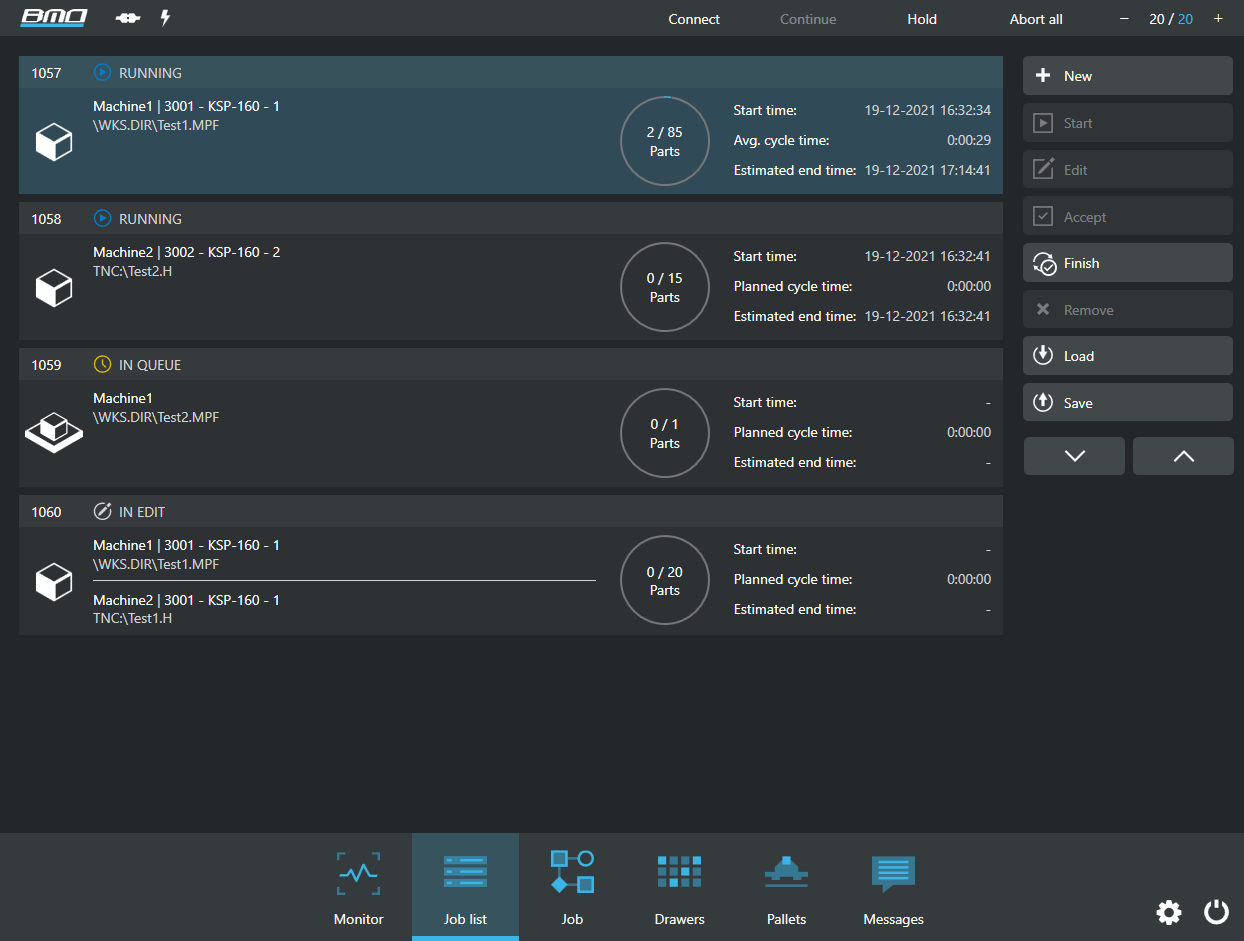
Task: Move selected job down with chevron
Action: point(1074,456)
